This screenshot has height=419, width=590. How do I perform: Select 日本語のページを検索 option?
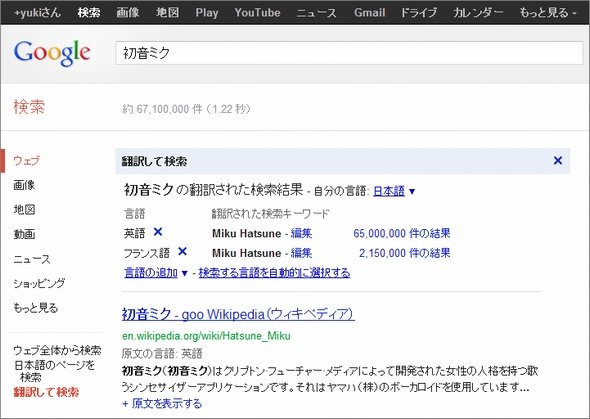[54, 371]
